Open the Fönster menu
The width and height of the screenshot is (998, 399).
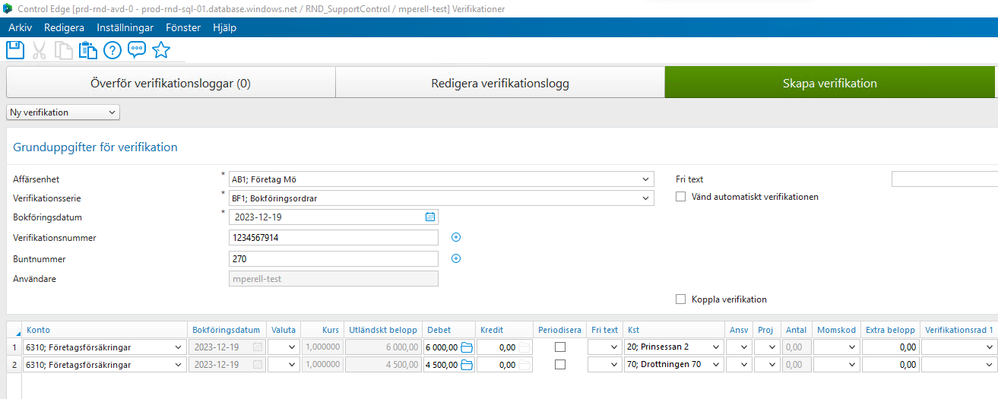coord(183,27)
